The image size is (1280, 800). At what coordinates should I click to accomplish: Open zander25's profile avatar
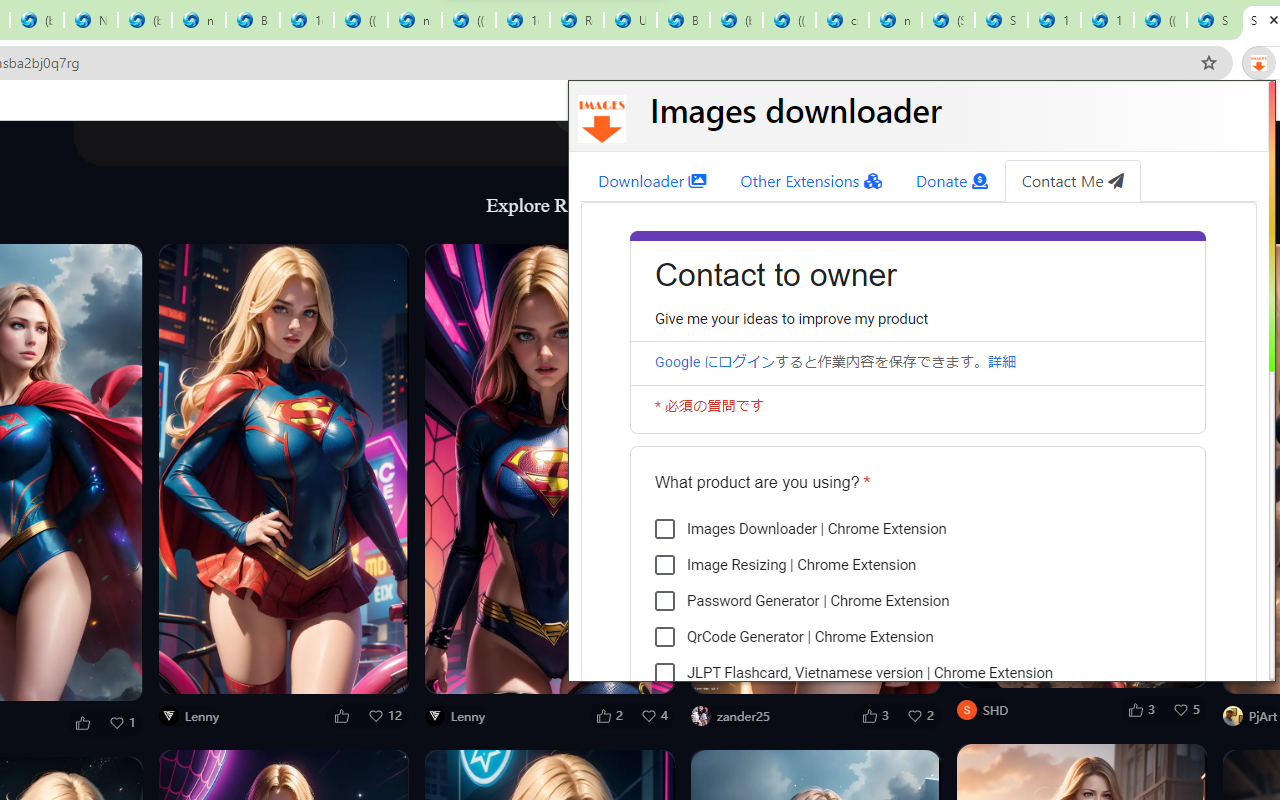[700, 716]
